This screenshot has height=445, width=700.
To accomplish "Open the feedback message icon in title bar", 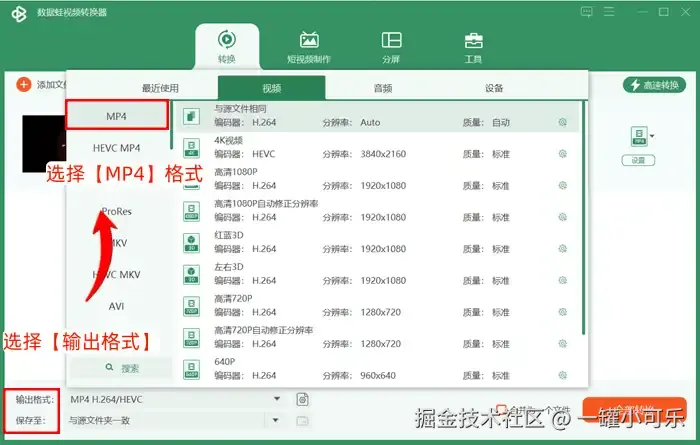I will coord(587,12).
